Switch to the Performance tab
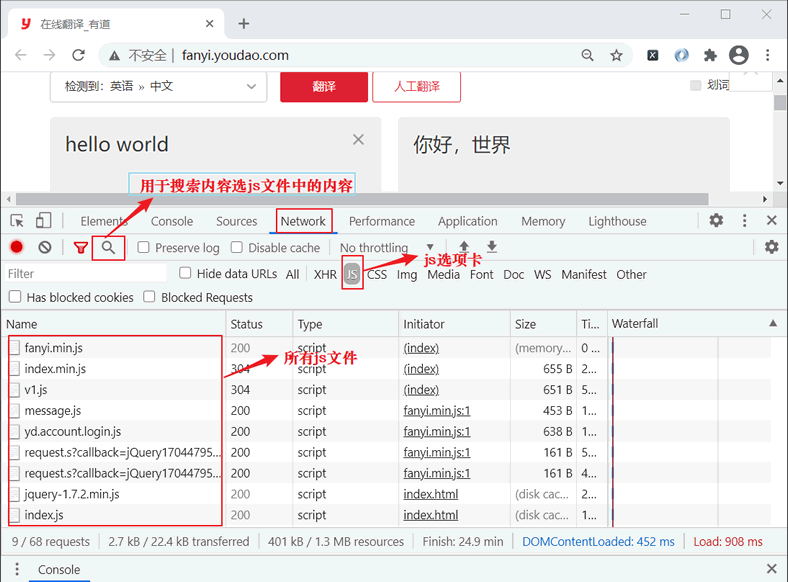 tap(382, 221)
